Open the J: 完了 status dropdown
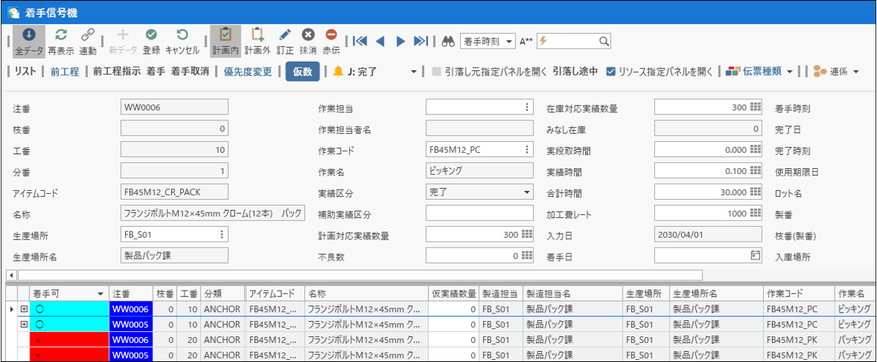The height and width of the screenshot is (362, 877). pyautogui.click(x=414, y=72)
